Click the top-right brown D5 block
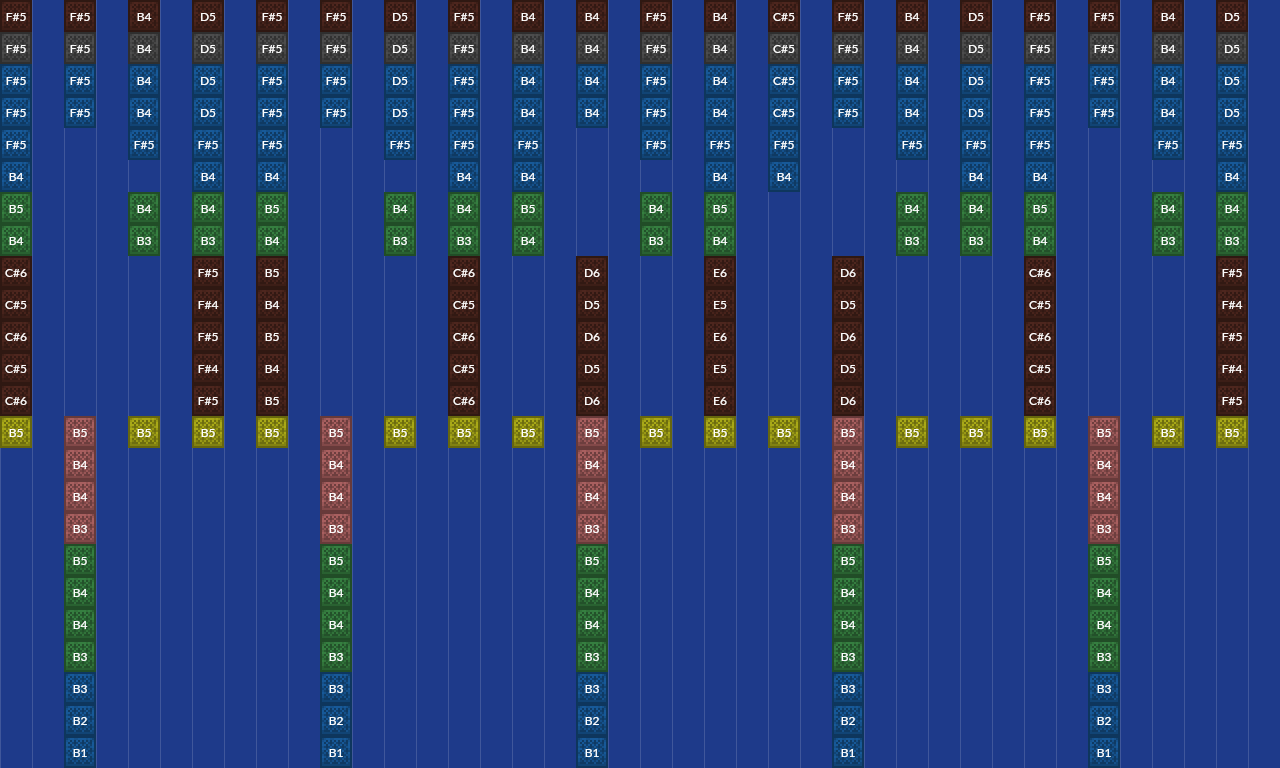The width and height of the screenshot is (1280, 768). pos(1232,17)
